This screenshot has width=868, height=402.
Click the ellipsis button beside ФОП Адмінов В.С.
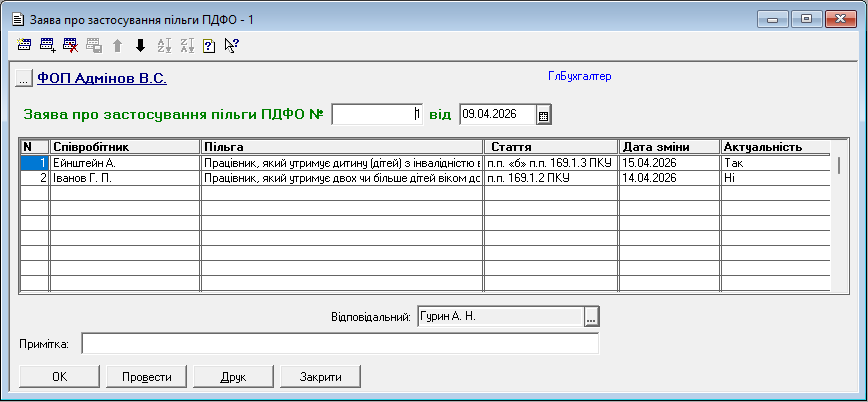click(x=25, y=78)
